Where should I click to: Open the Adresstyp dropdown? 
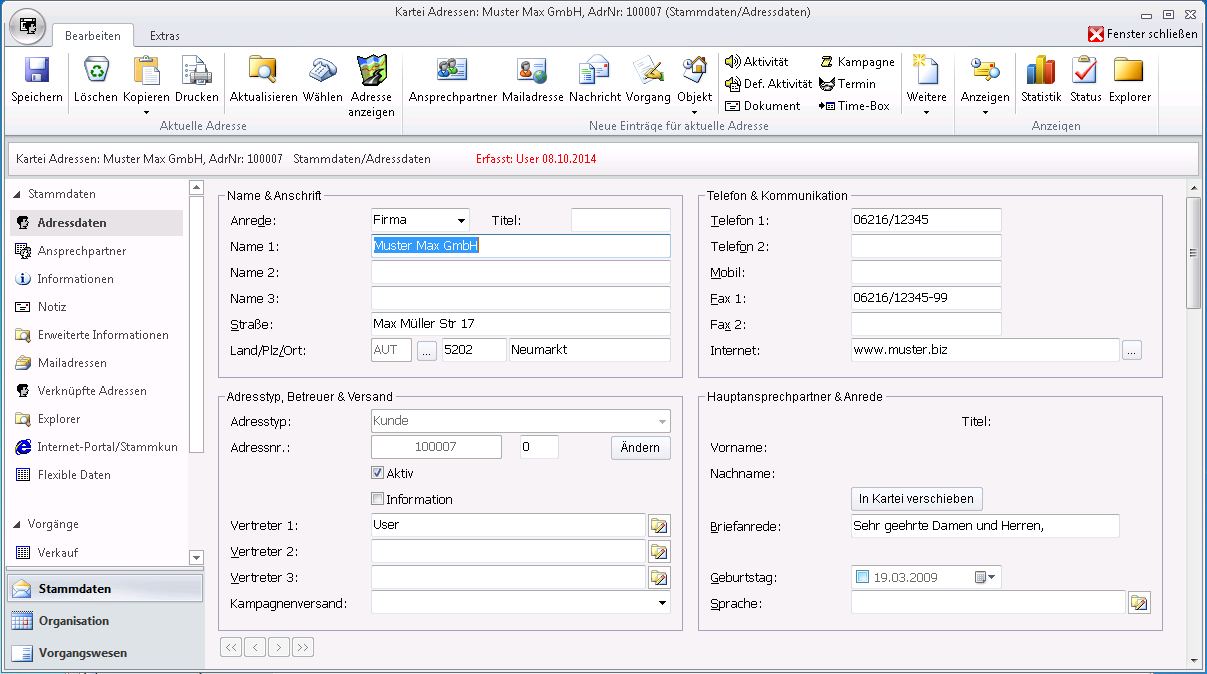click(662, 422)
